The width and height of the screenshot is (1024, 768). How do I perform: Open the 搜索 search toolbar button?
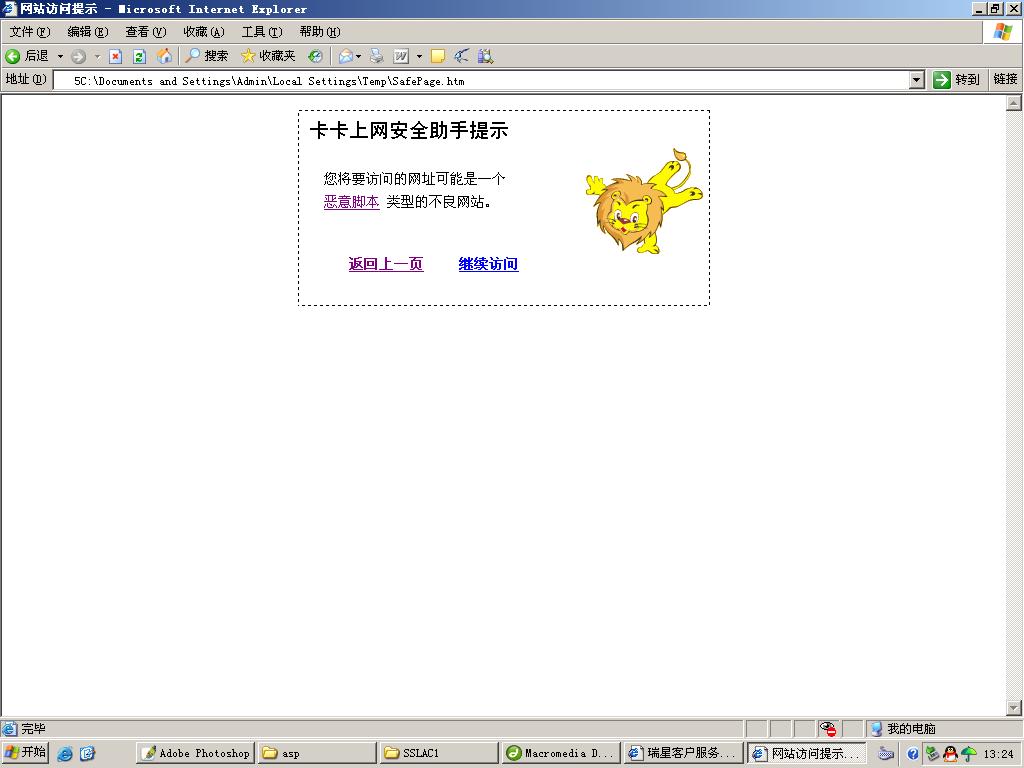click(206, 57)
